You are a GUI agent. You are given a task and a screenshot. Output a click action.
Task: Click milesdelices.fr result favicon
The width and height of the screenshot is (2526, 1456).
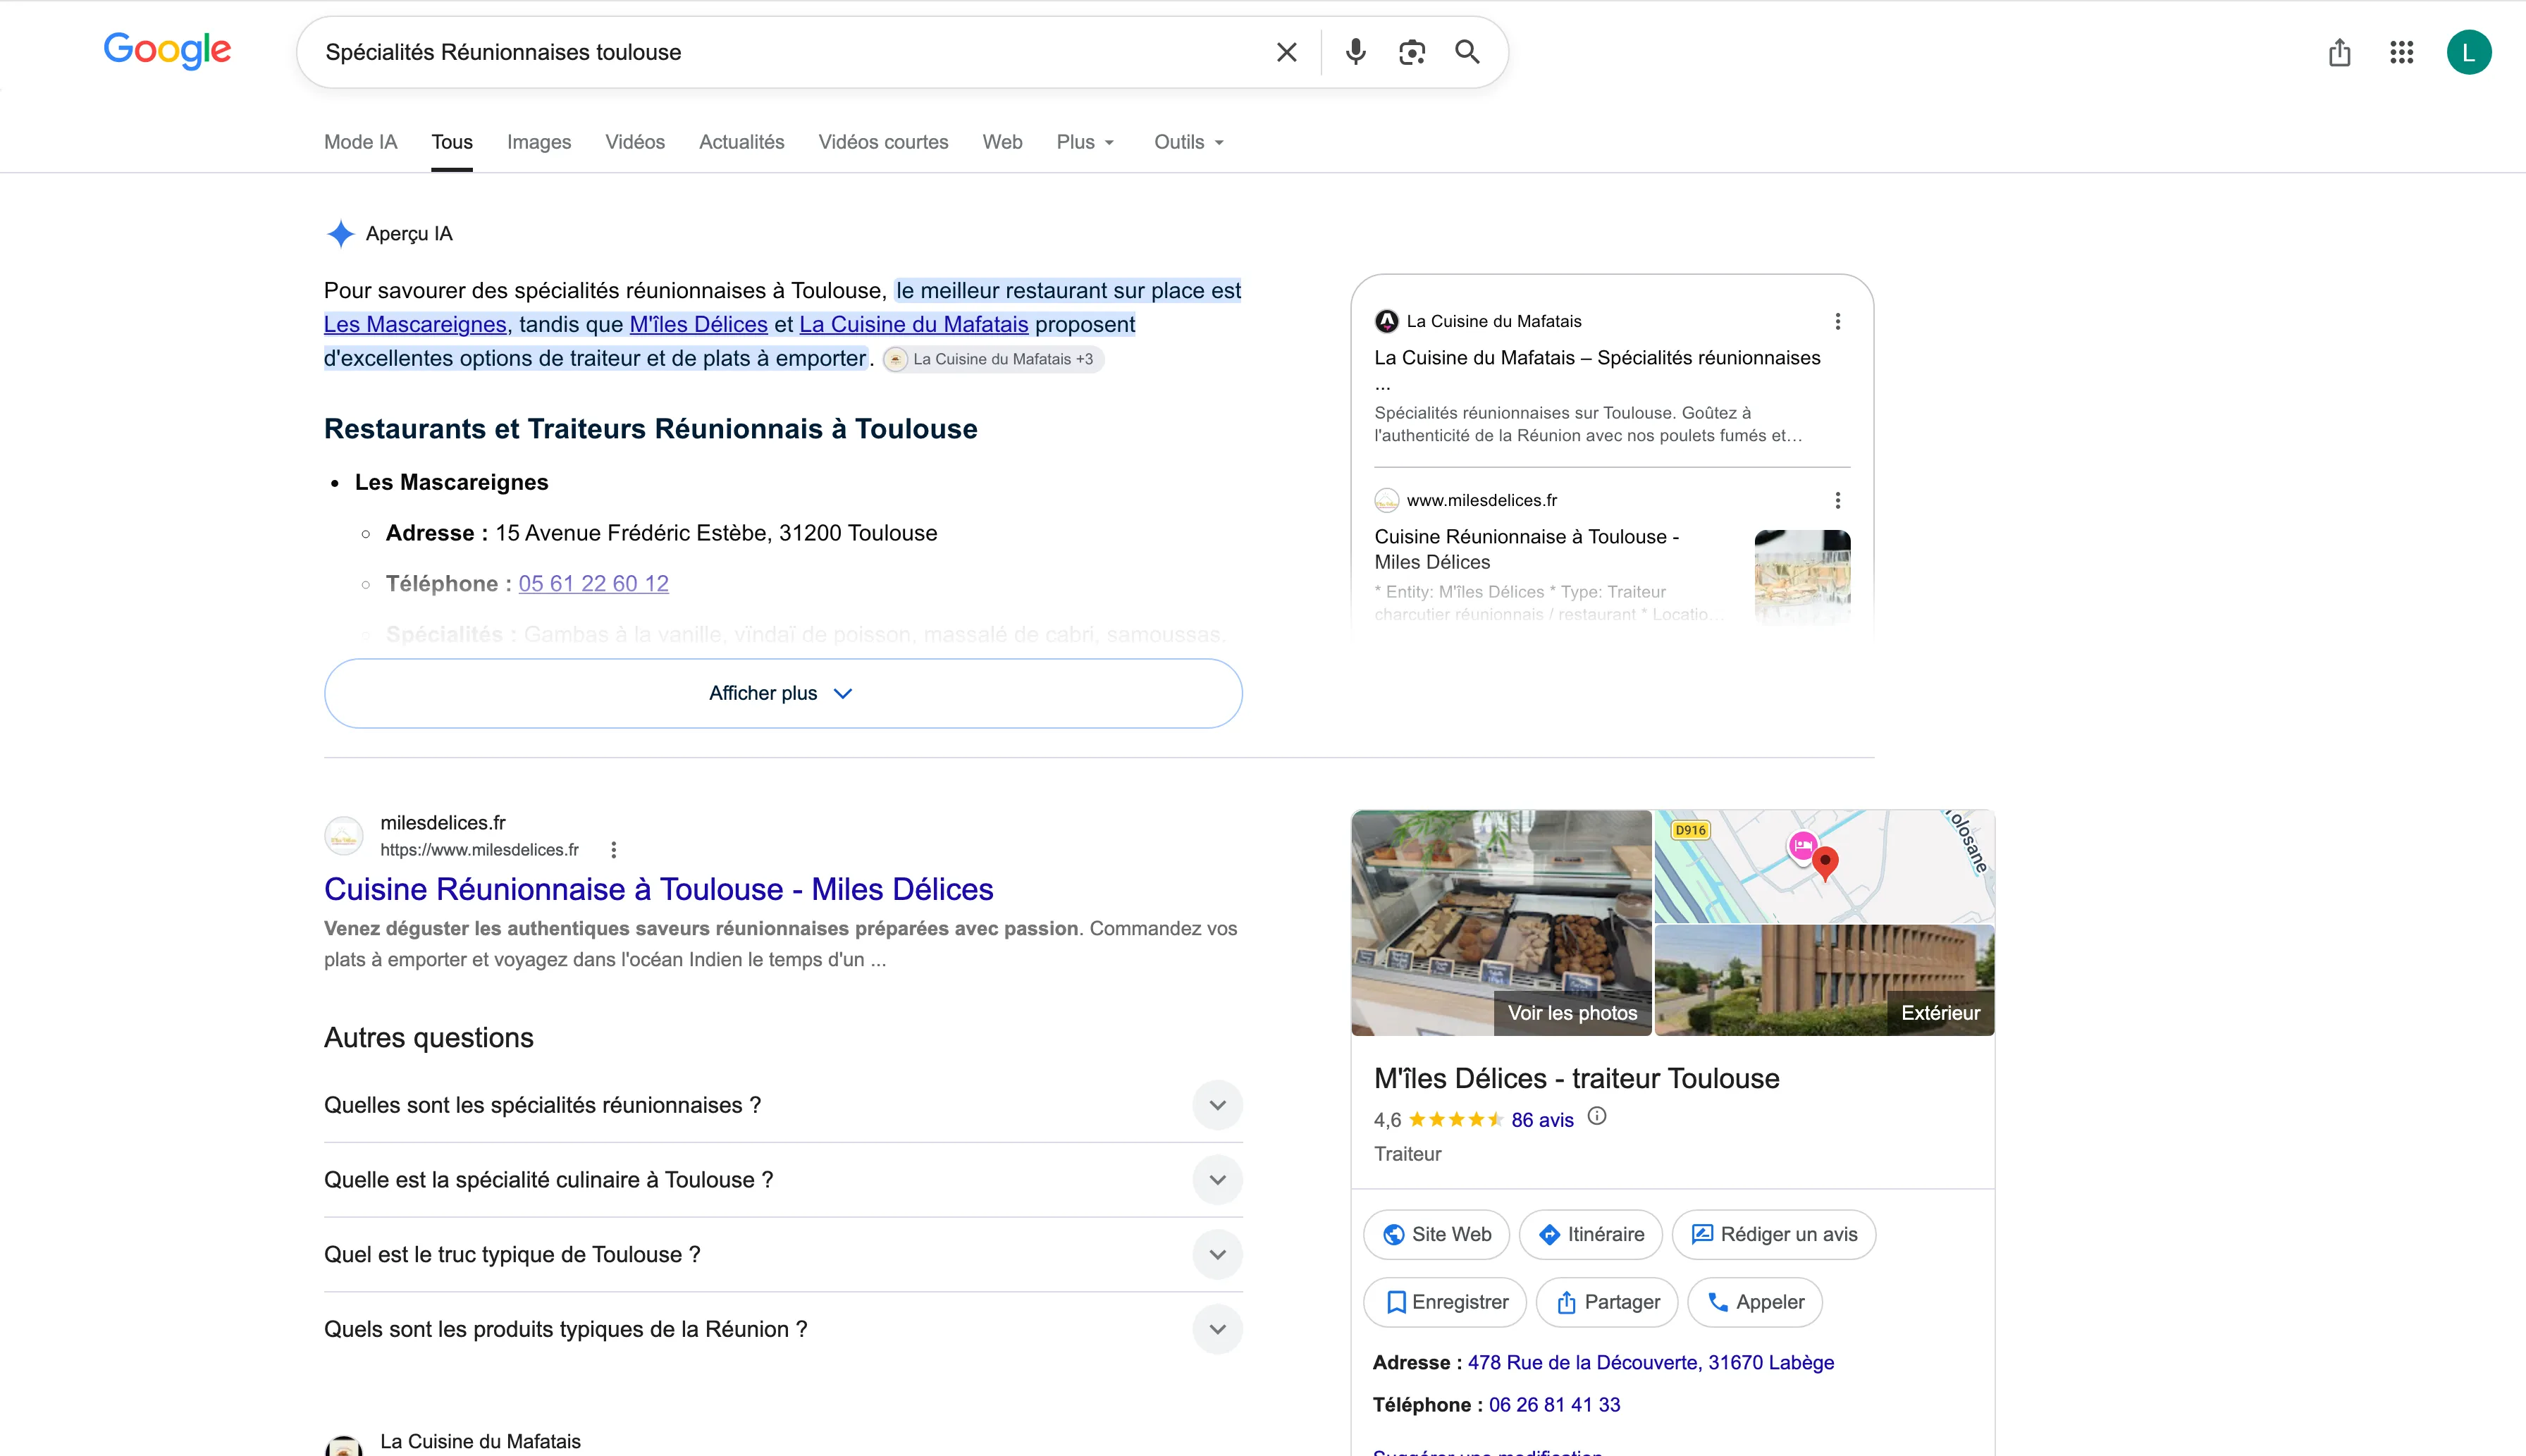pyautogui.click(x=343, y=837)
